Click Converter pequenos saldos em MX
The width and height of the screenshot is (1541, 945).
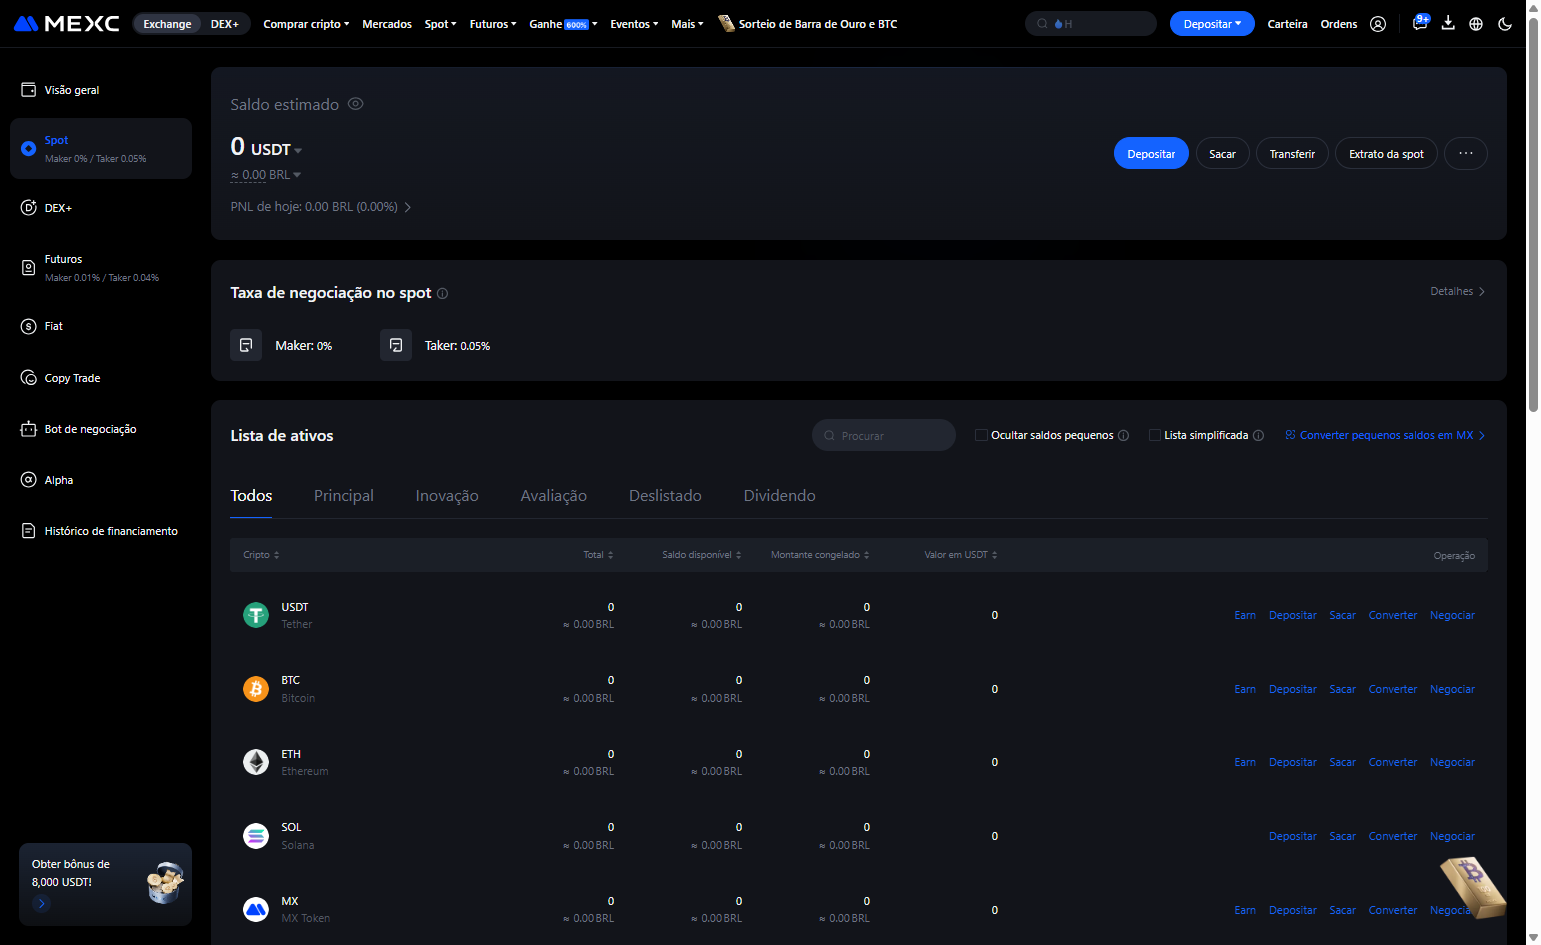(1385, 435)
